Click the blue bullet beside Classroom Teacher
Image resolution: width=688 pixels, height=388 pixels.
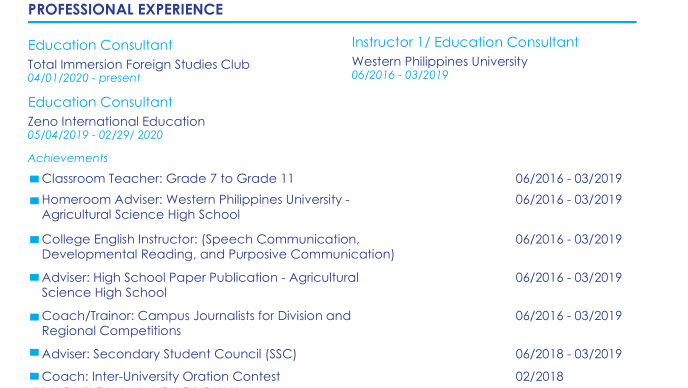click(x=34, y=179)
